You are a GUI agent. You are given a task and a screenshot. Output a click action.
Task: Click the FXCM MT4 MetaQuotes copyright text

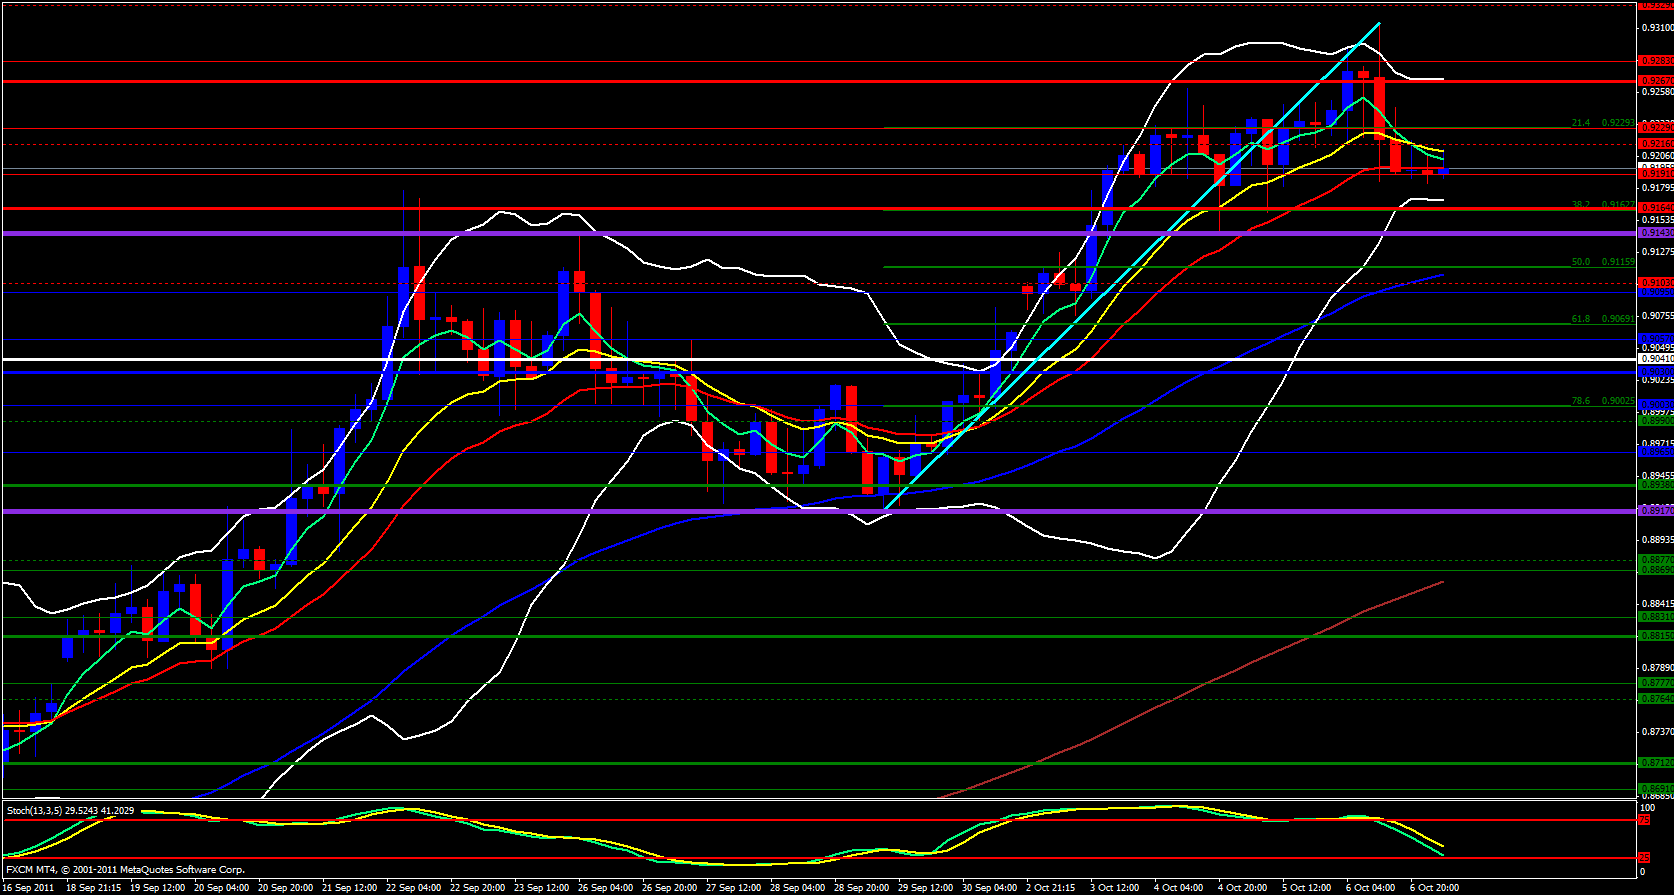tap(125, 870)
